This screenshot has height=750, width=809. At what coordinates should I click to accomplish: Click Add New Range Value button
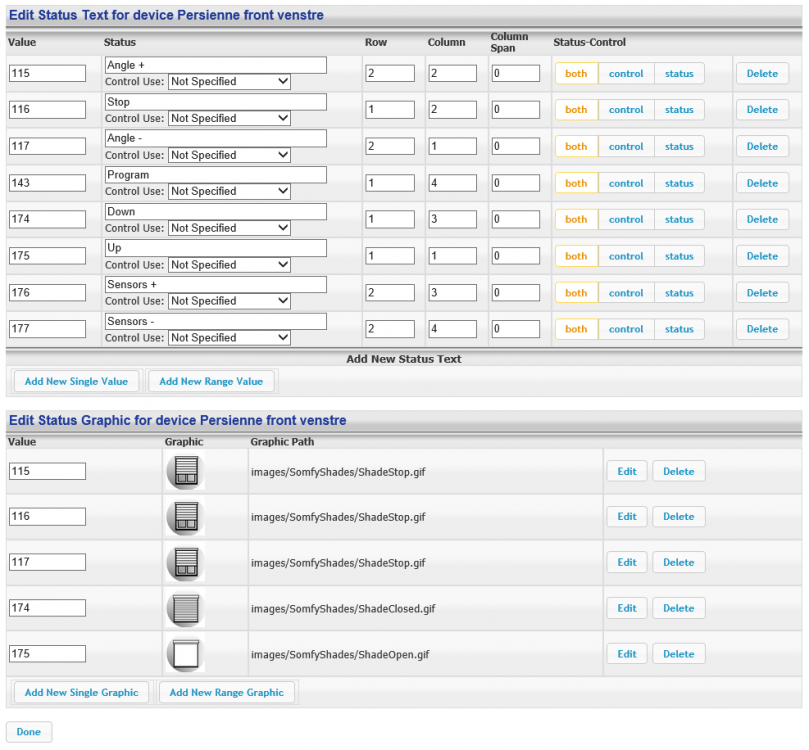[x=211, y=381]
